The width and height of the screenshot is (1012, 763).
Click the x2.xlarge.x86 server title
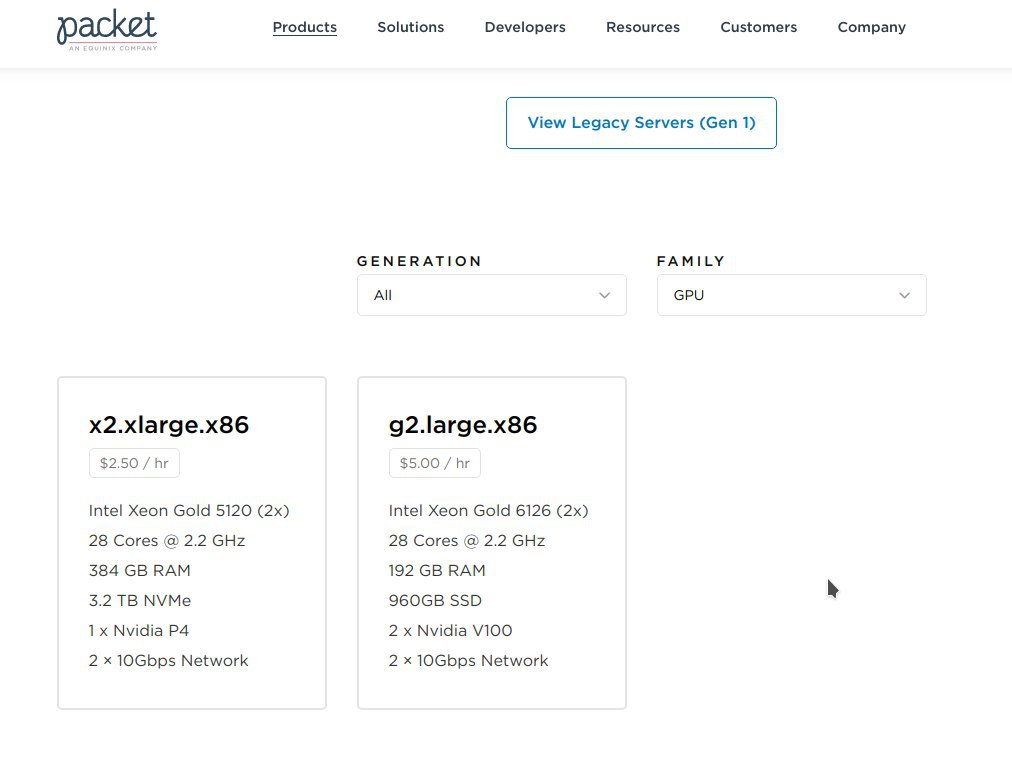tap(168, 425)
